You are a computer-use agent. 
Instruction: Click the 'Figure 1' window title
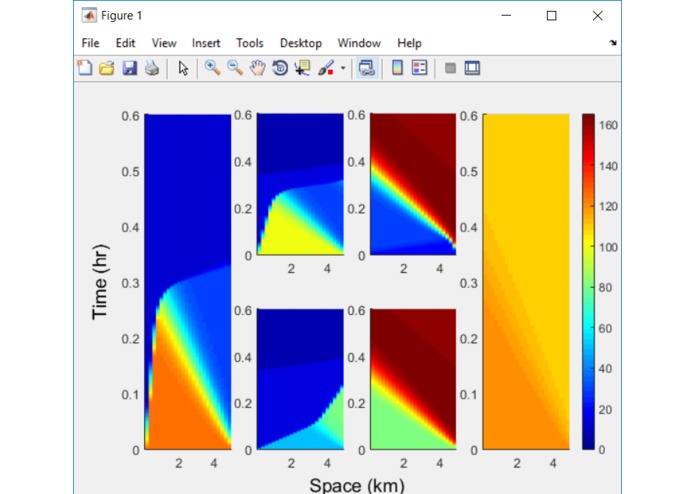point(121,16)
